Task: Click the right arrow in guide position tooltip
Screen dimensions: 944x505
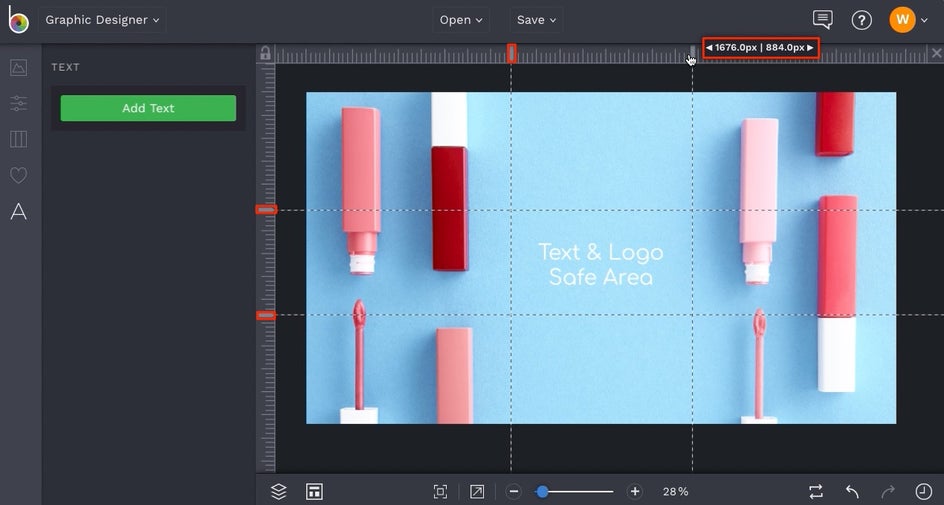Action: pyautogui.click(x=810, y=48)
